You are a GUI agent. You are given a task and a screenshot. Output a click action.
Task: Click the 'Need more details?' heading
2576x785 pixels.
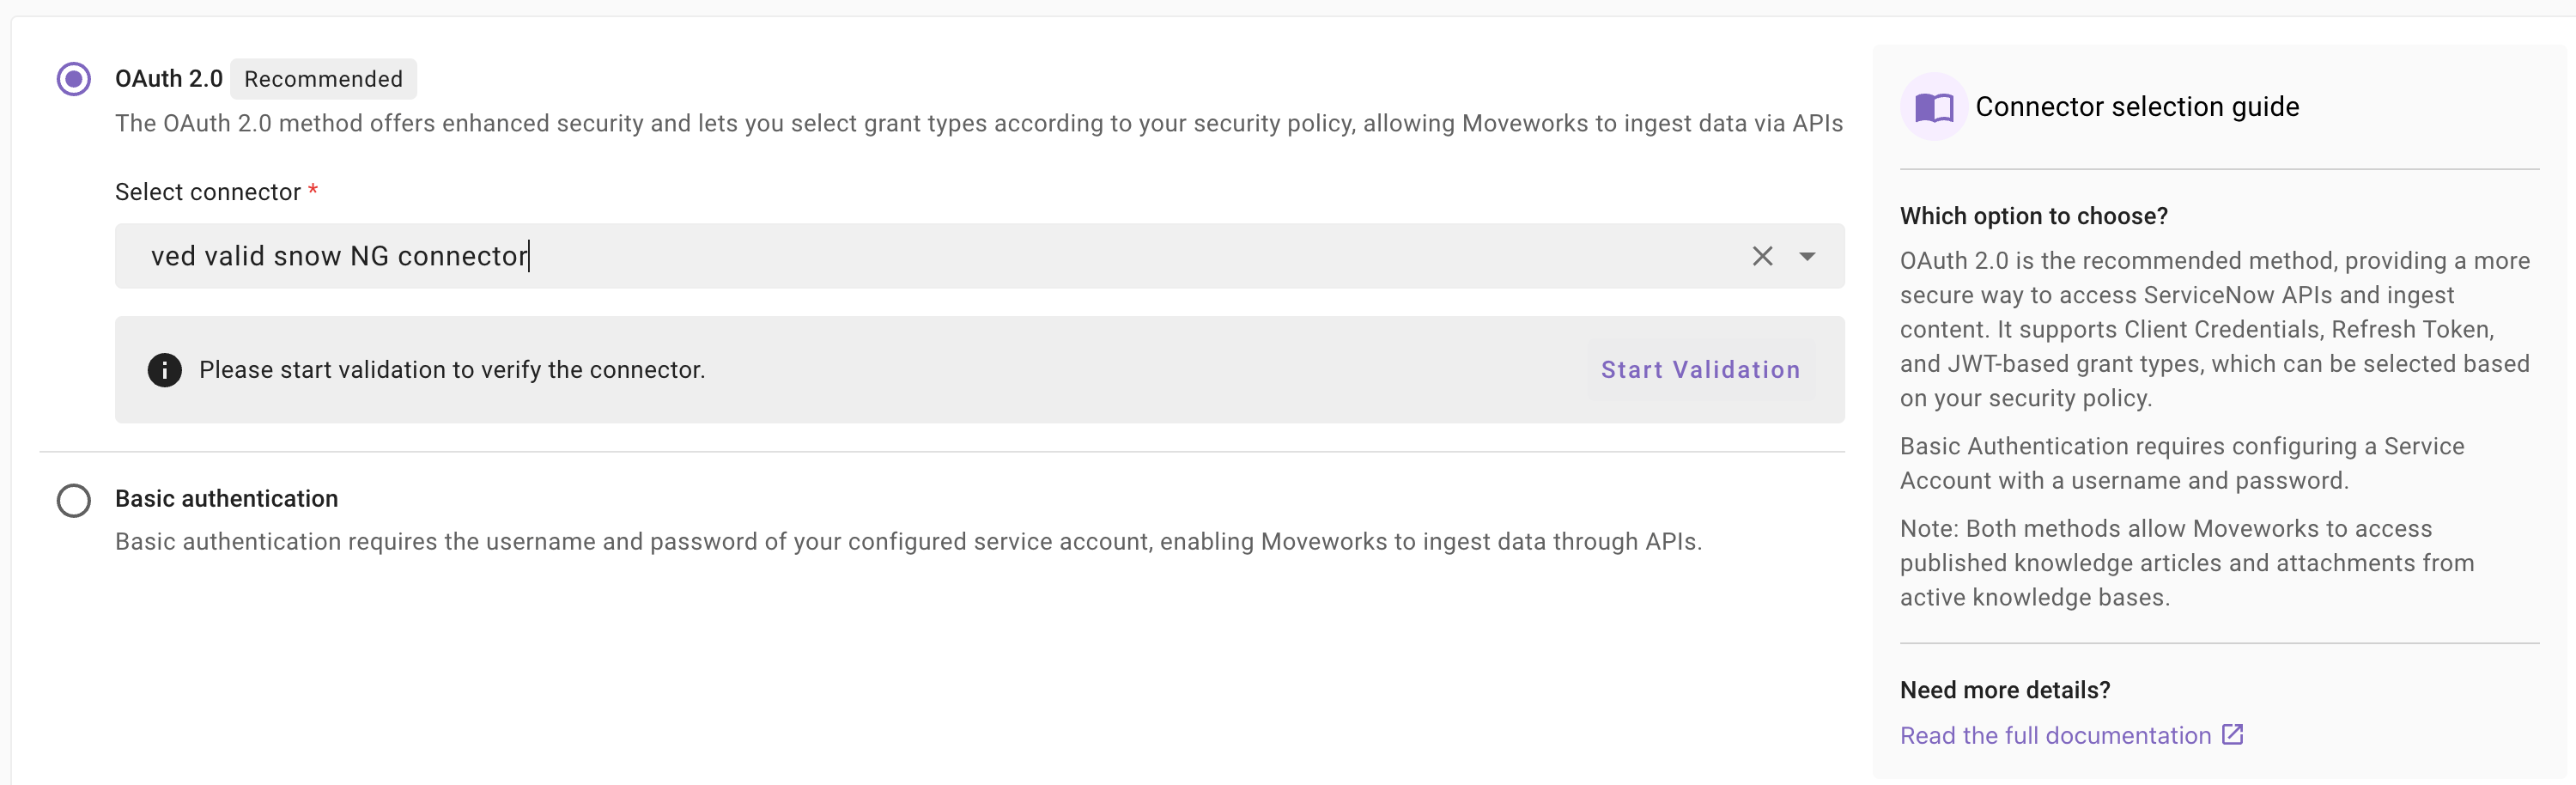click(2004, 690)
